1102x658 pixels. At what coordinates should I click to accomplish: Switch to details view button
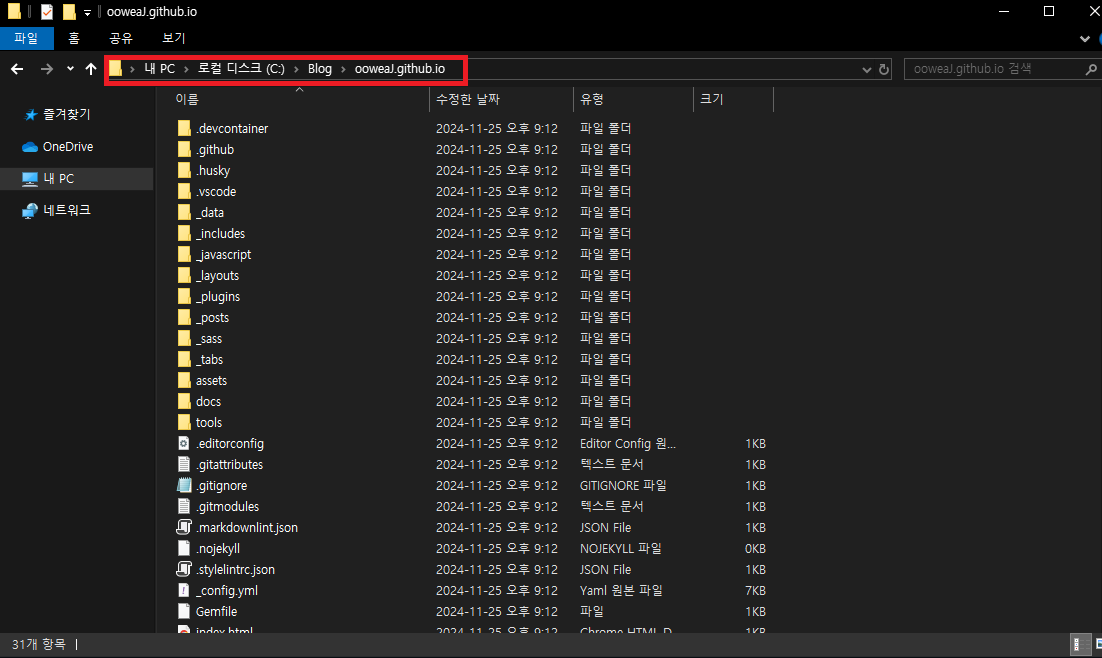[1079, 645]
